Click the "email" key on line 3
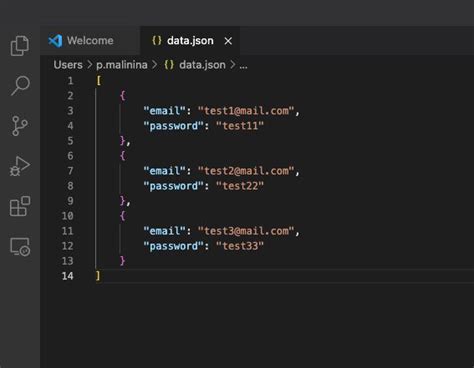This screenshot has width=474, height=368. tap(164, 111)
